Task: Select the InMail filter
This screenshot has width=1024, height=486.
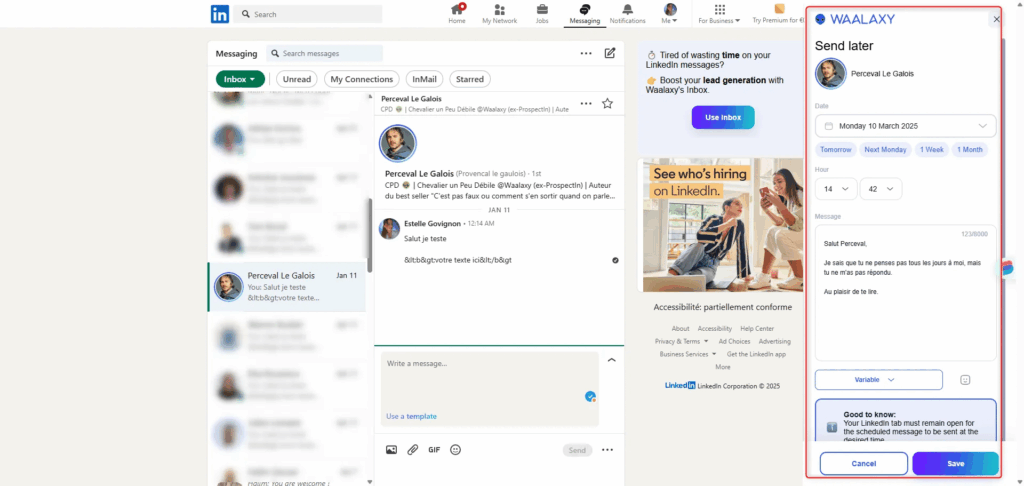Action: click(x=424, y=79)
